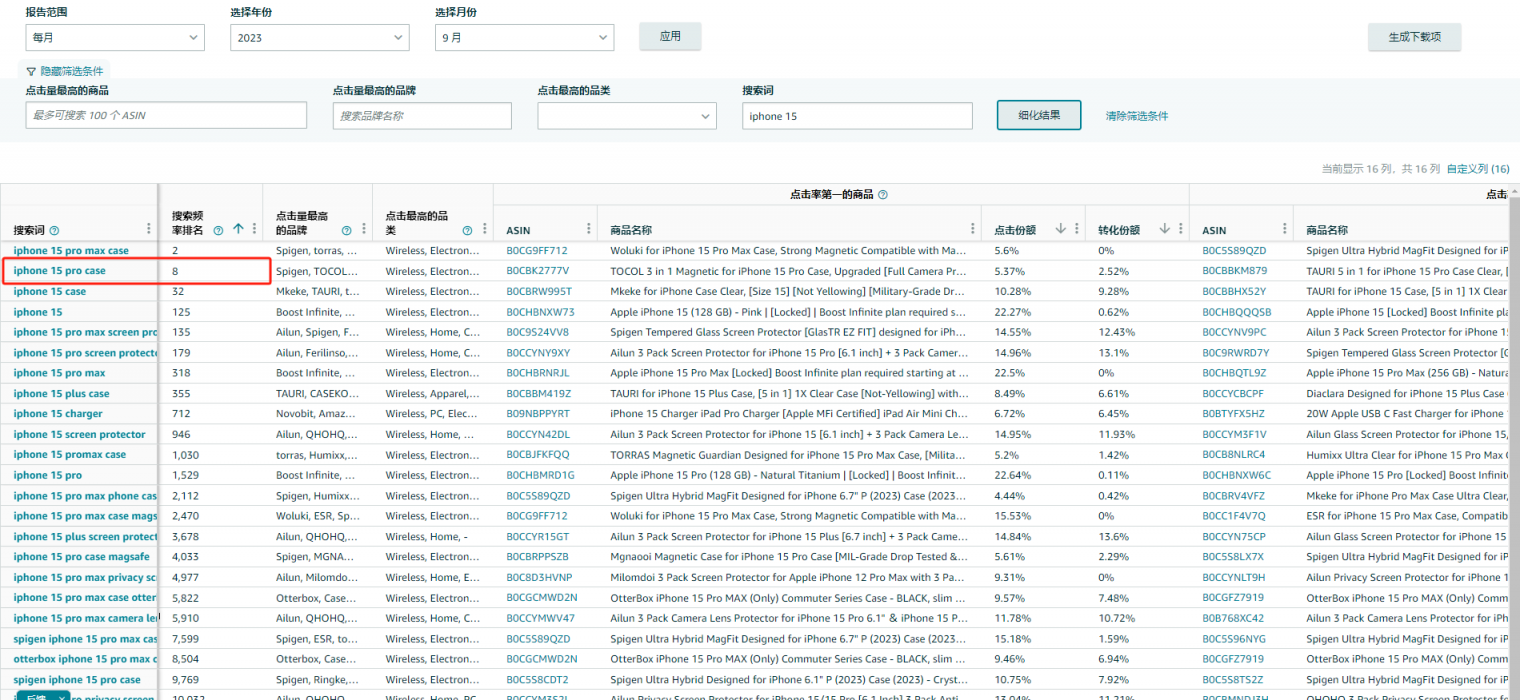Open three-dot menu of ASIN column after 转化份额
This screenshot has width=1520, height=700.
coord(1284,229)
